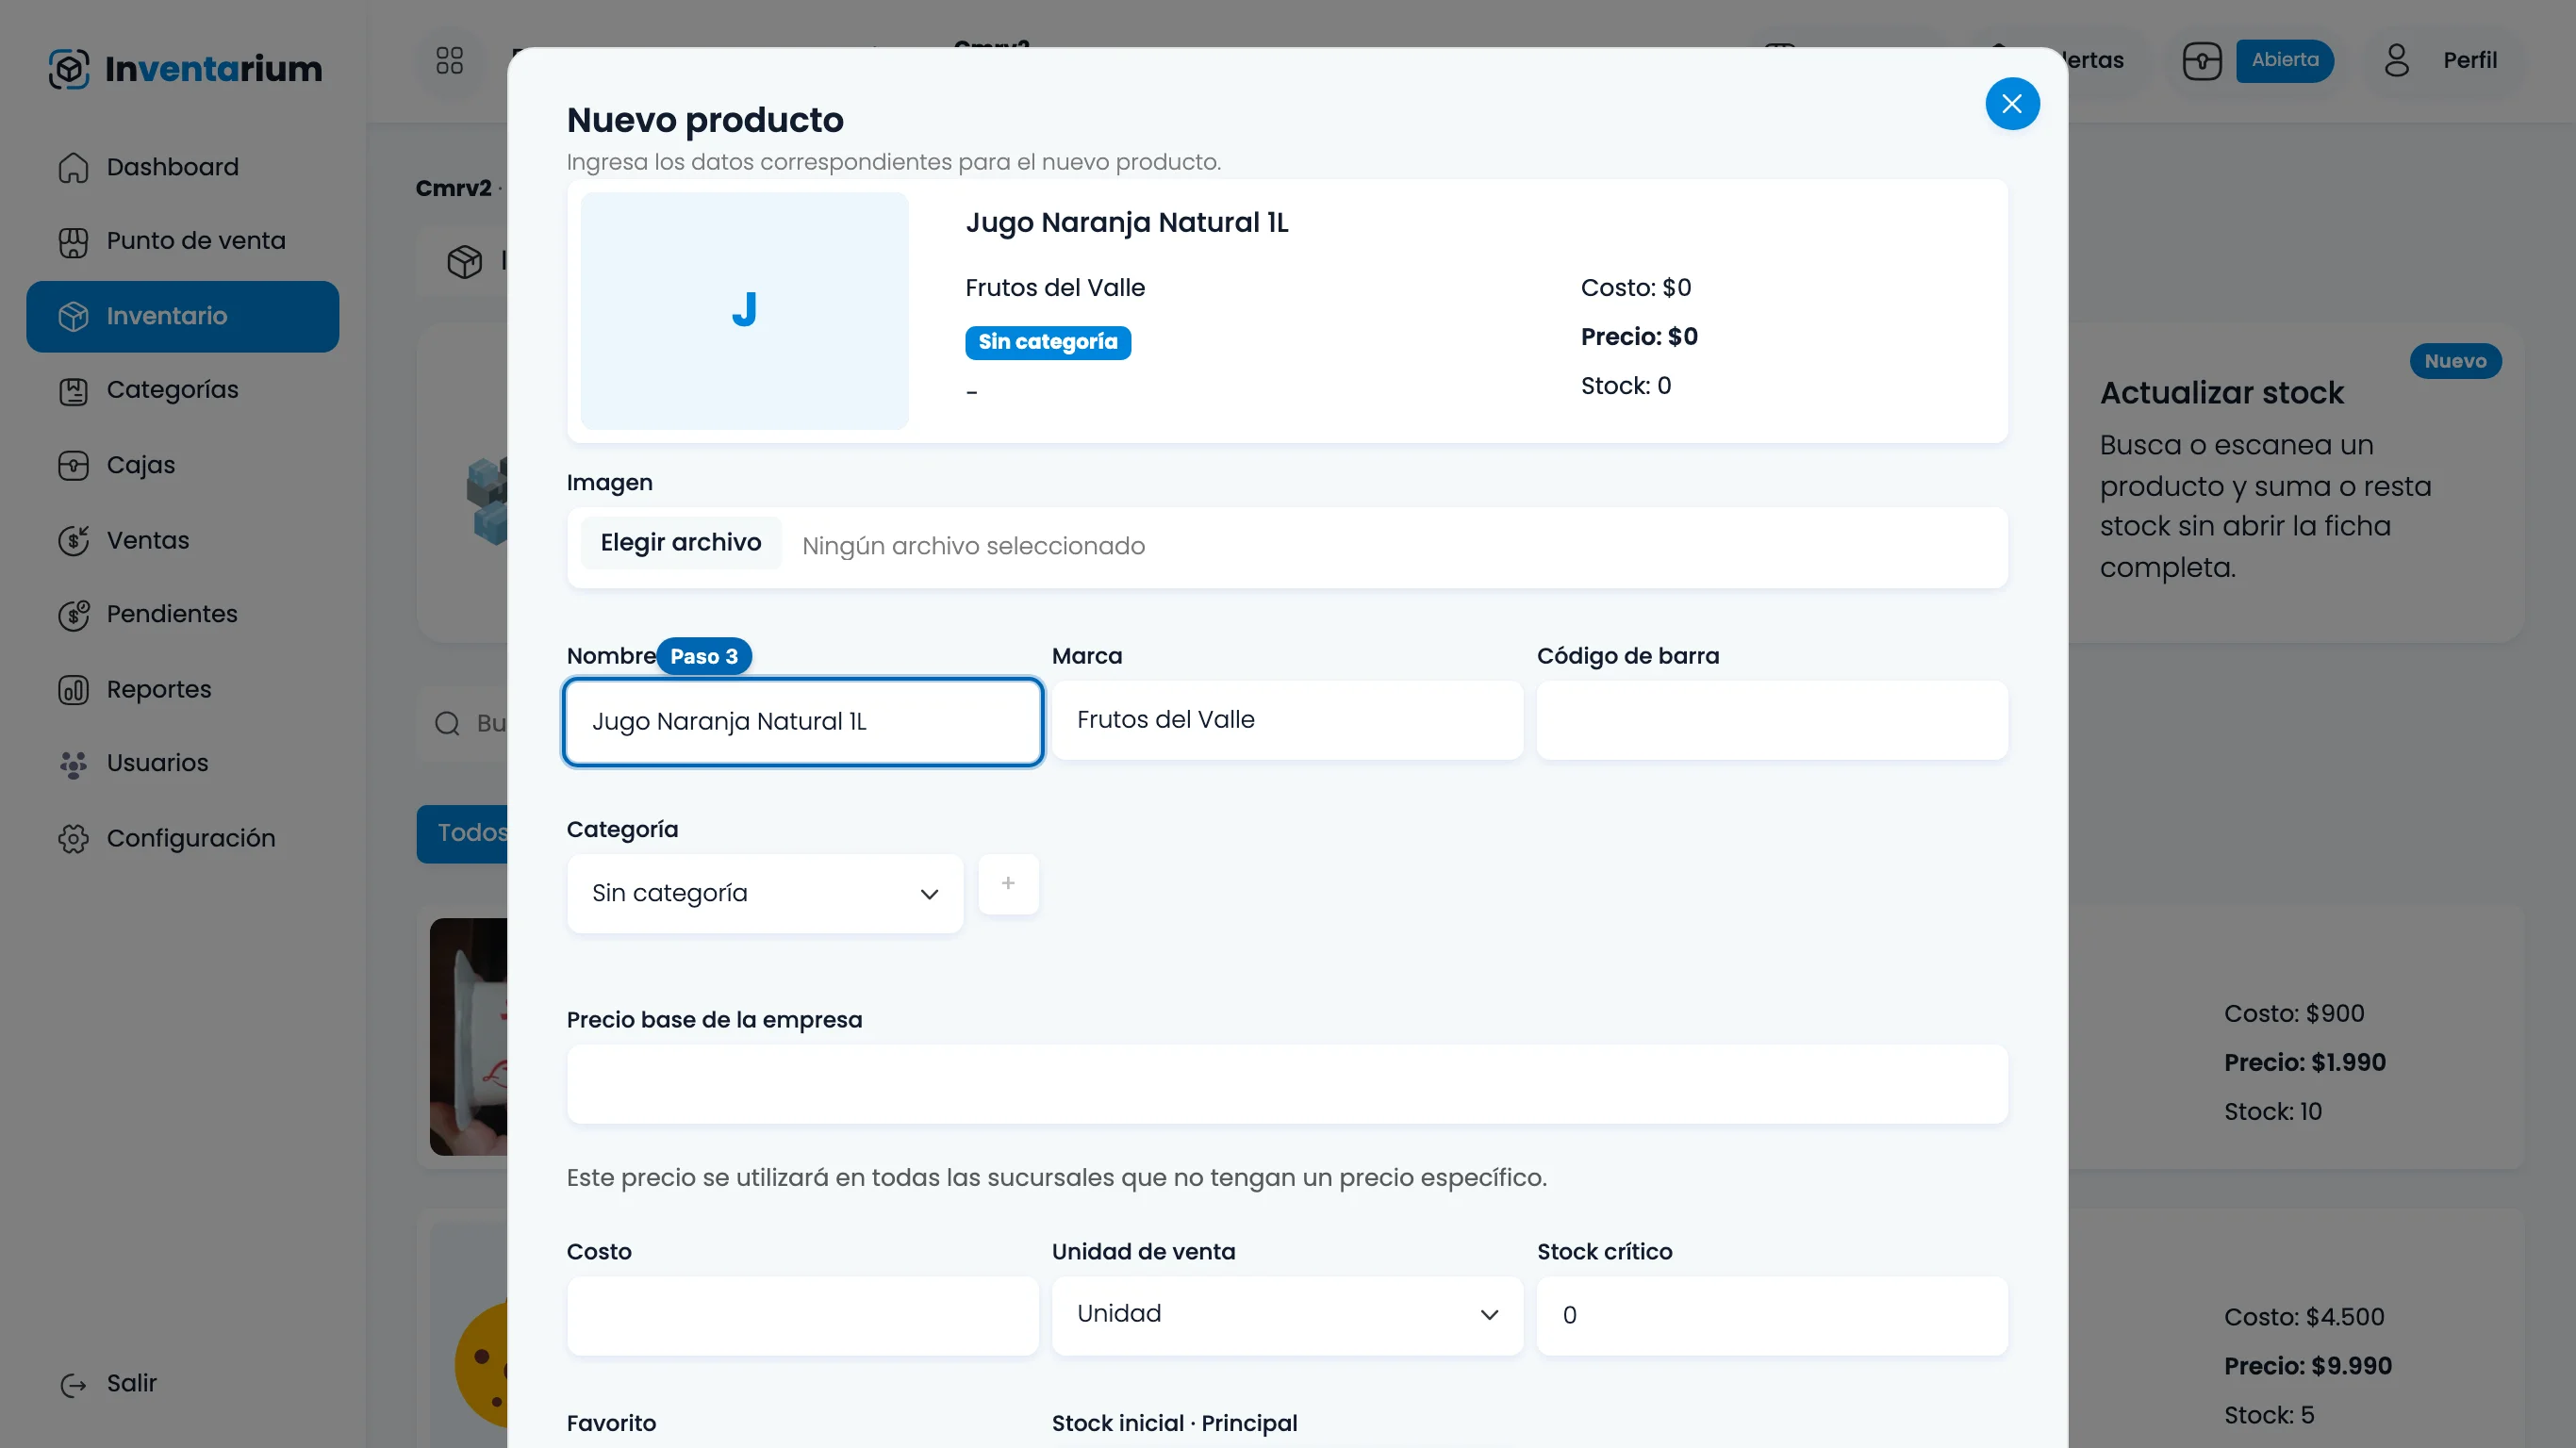Image resolution: width=2576 pixels, height=1448 pixels.
Task: Open the Categoría dropdown
Action: tap(765, 893)
